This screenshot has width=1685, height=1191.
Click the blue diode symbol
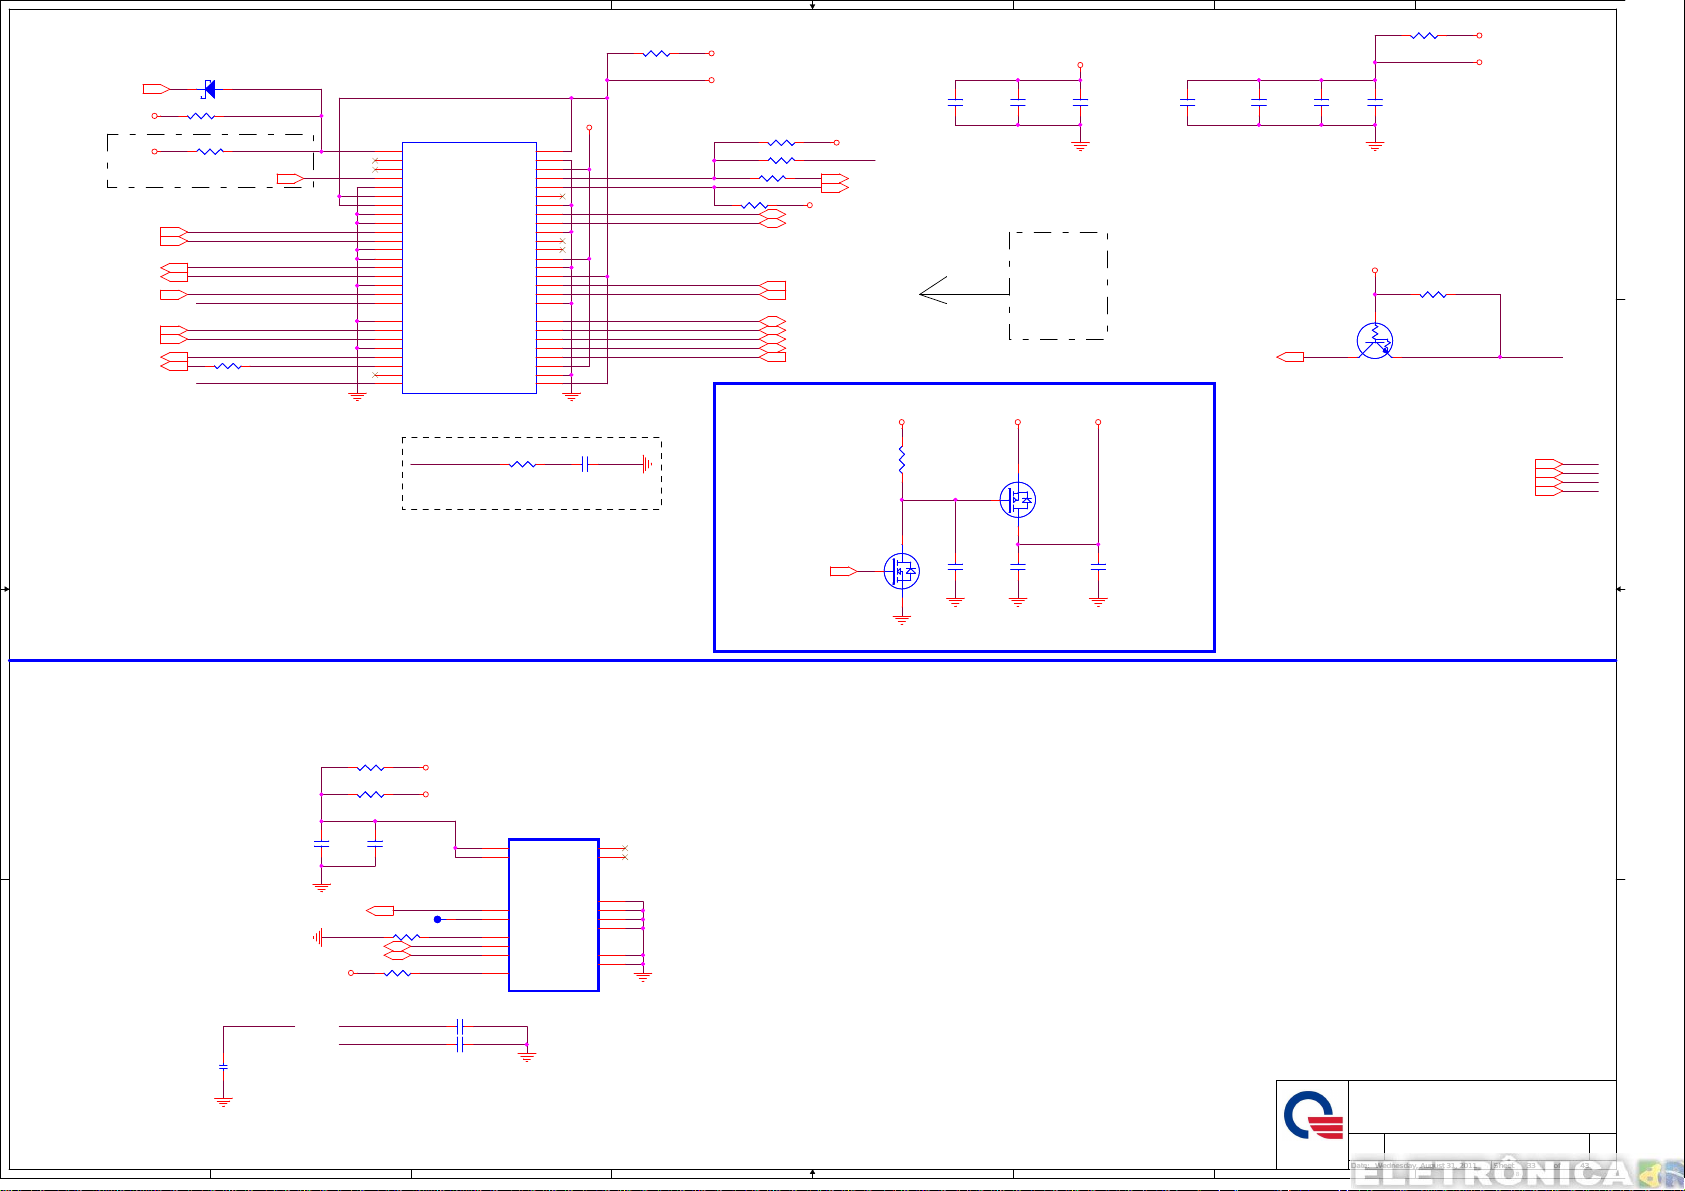tap(209, 89)
